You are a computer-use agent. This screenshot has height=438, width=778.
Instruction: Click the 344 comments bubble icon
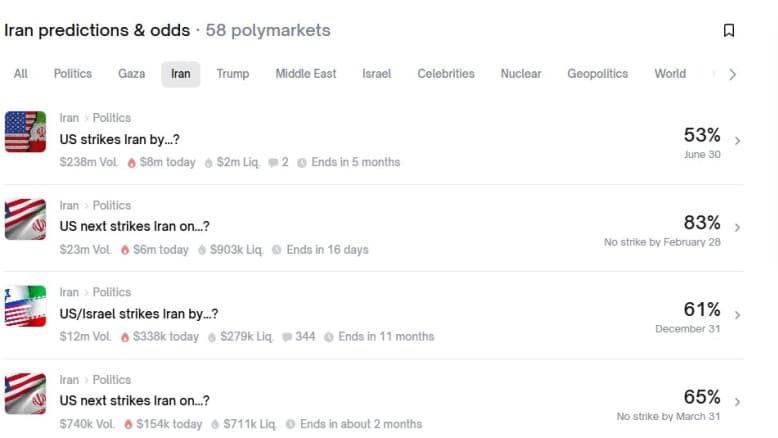tap(287, 337)
